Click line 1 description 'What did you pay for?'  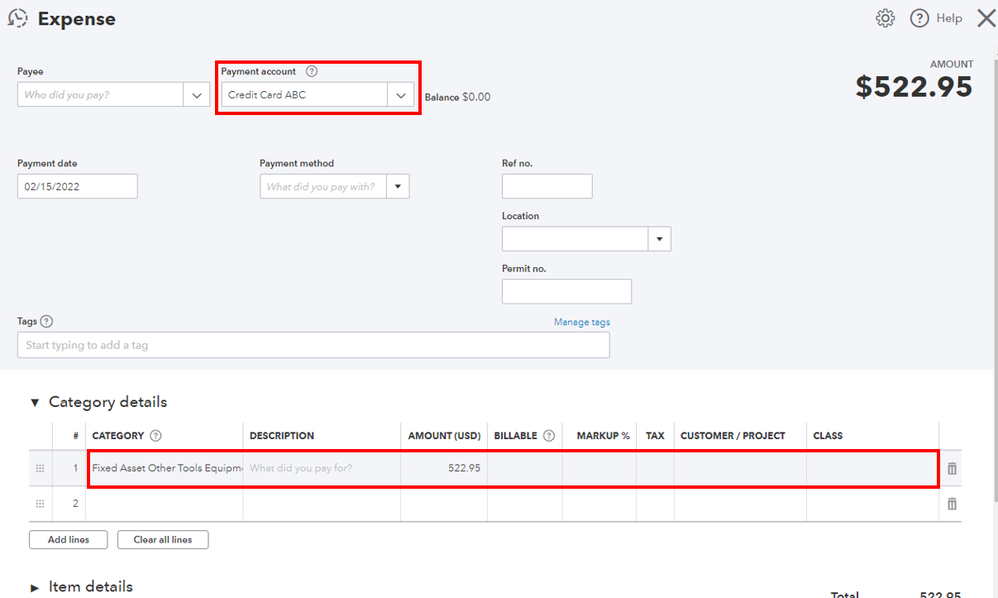coord(321,468)
